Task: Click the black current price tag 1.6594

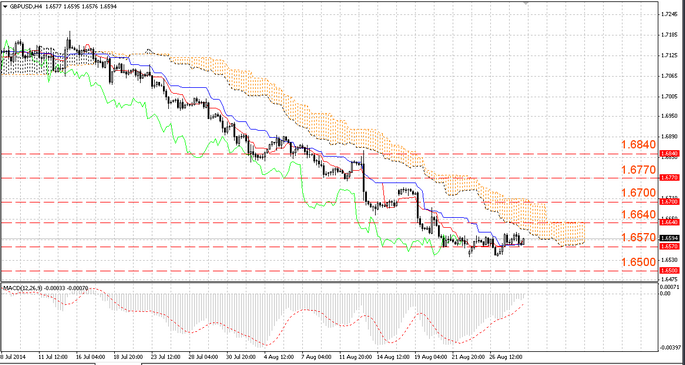Action: click(669, 238)
